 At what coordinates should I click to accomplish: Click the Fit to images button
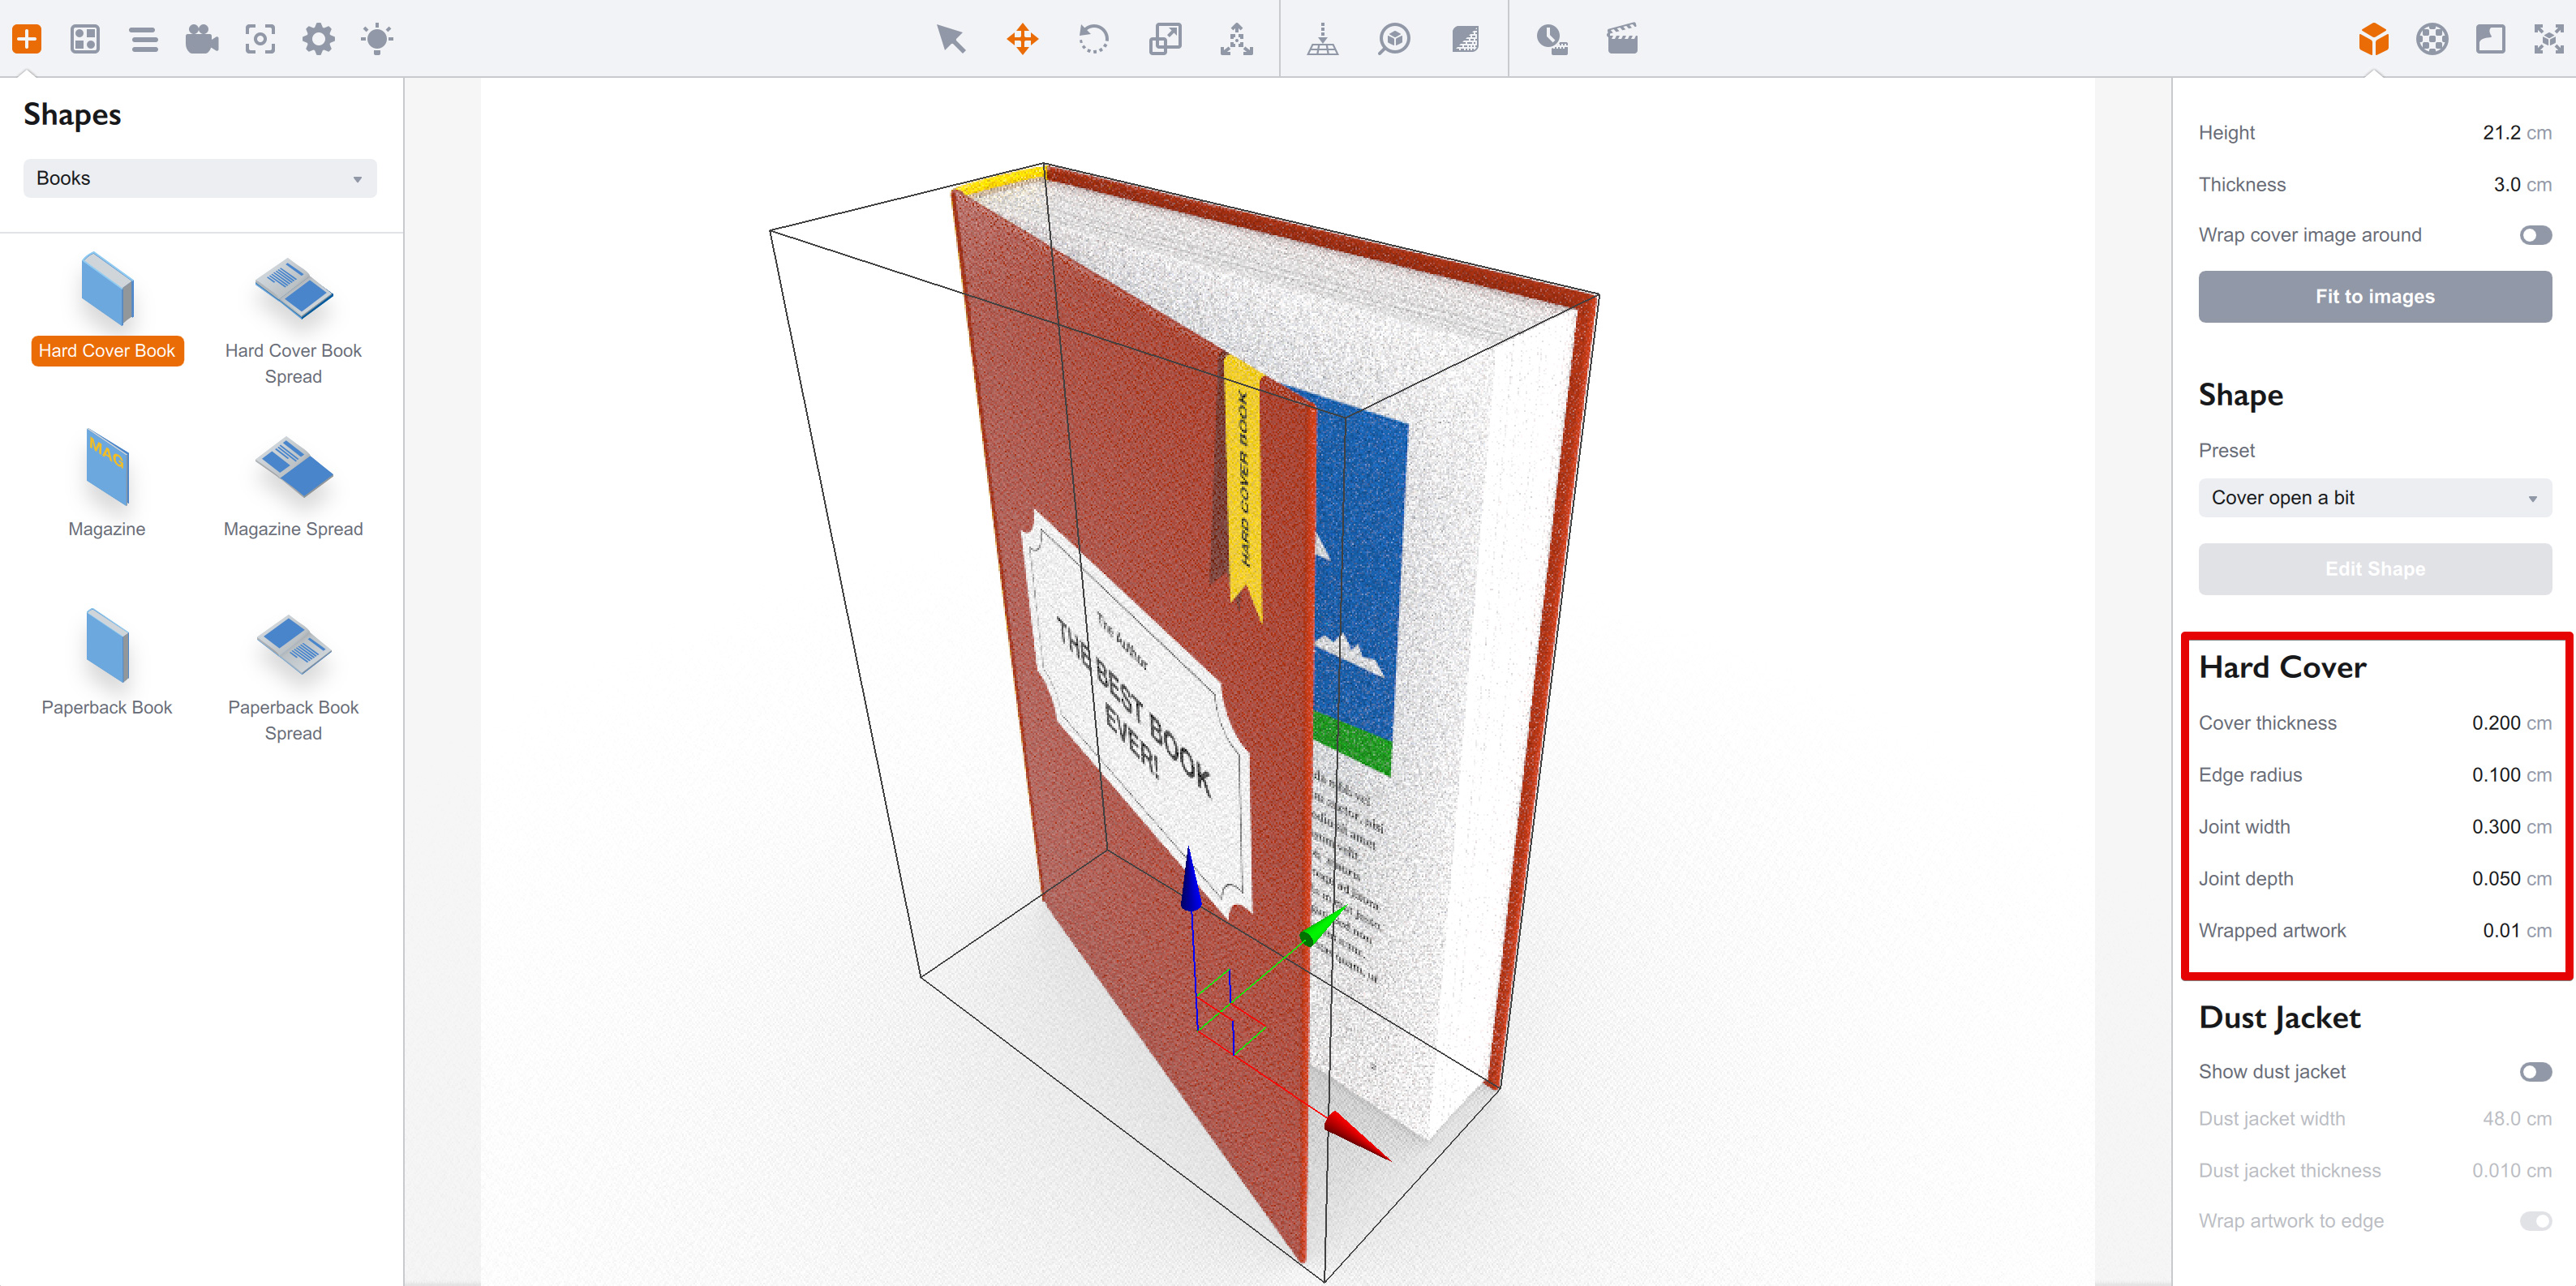(2375, 296)
